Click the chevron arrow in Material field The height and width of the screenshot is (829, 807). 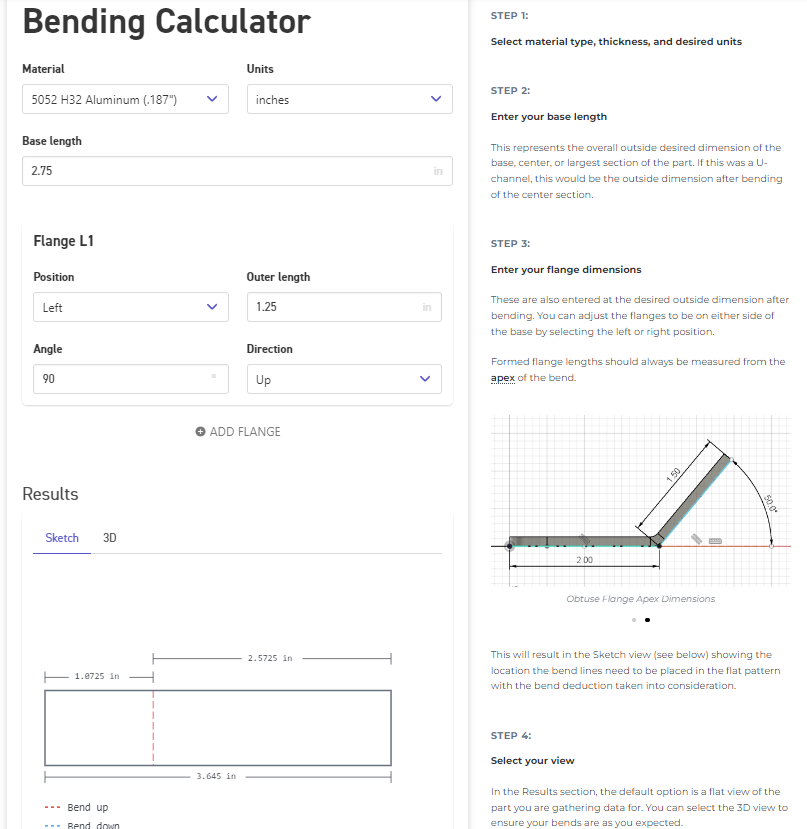pos(211,99)
